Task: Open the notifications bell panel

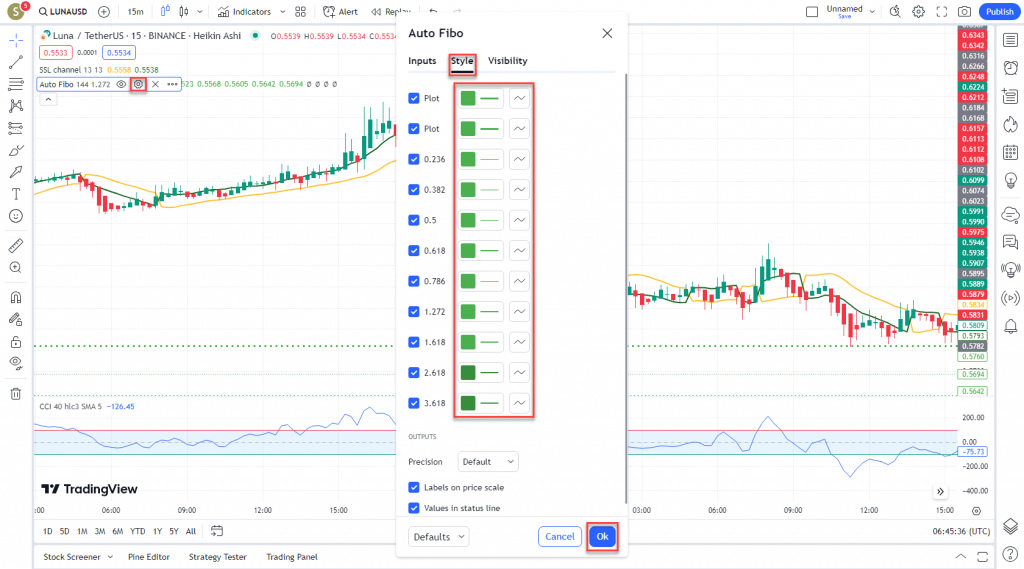Action: (x=1010, y=326)
